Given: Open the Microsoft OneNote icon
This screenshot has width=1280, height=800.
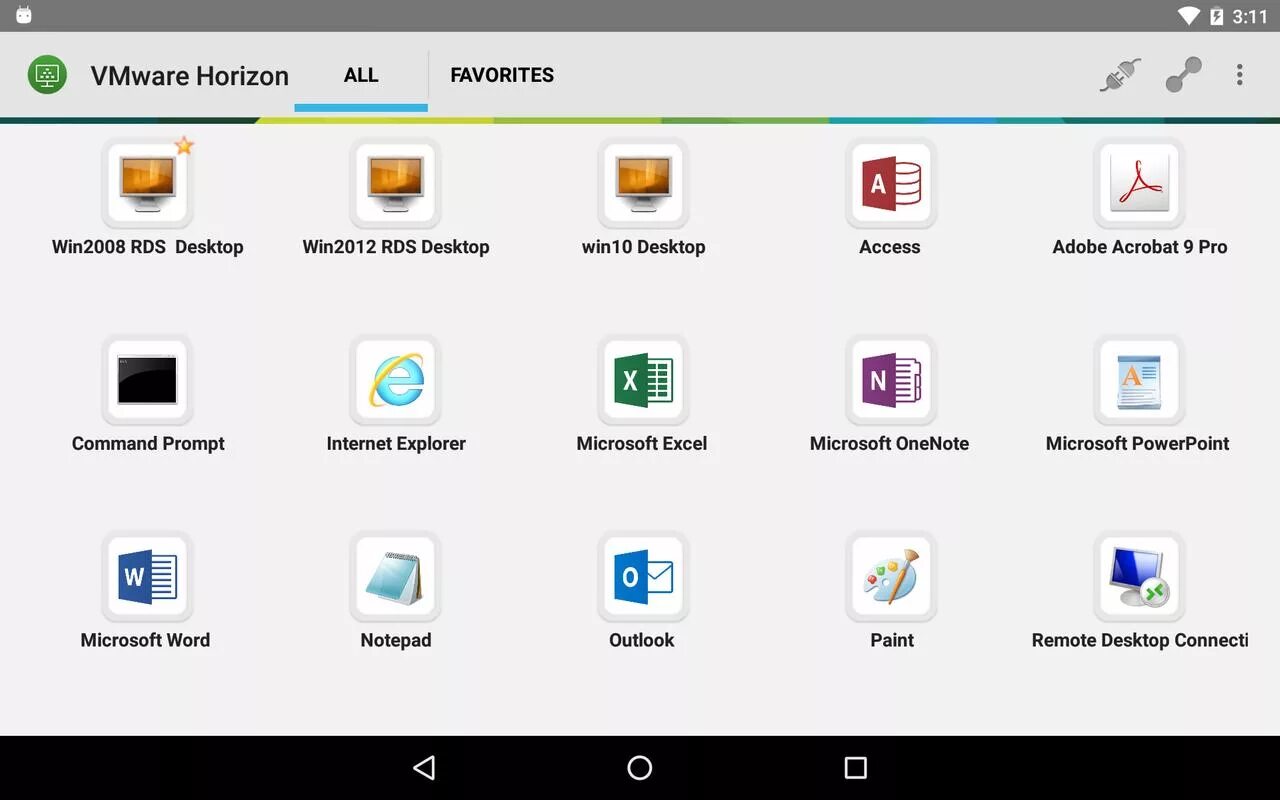Looking at the screenshot, I should [891, 380].
